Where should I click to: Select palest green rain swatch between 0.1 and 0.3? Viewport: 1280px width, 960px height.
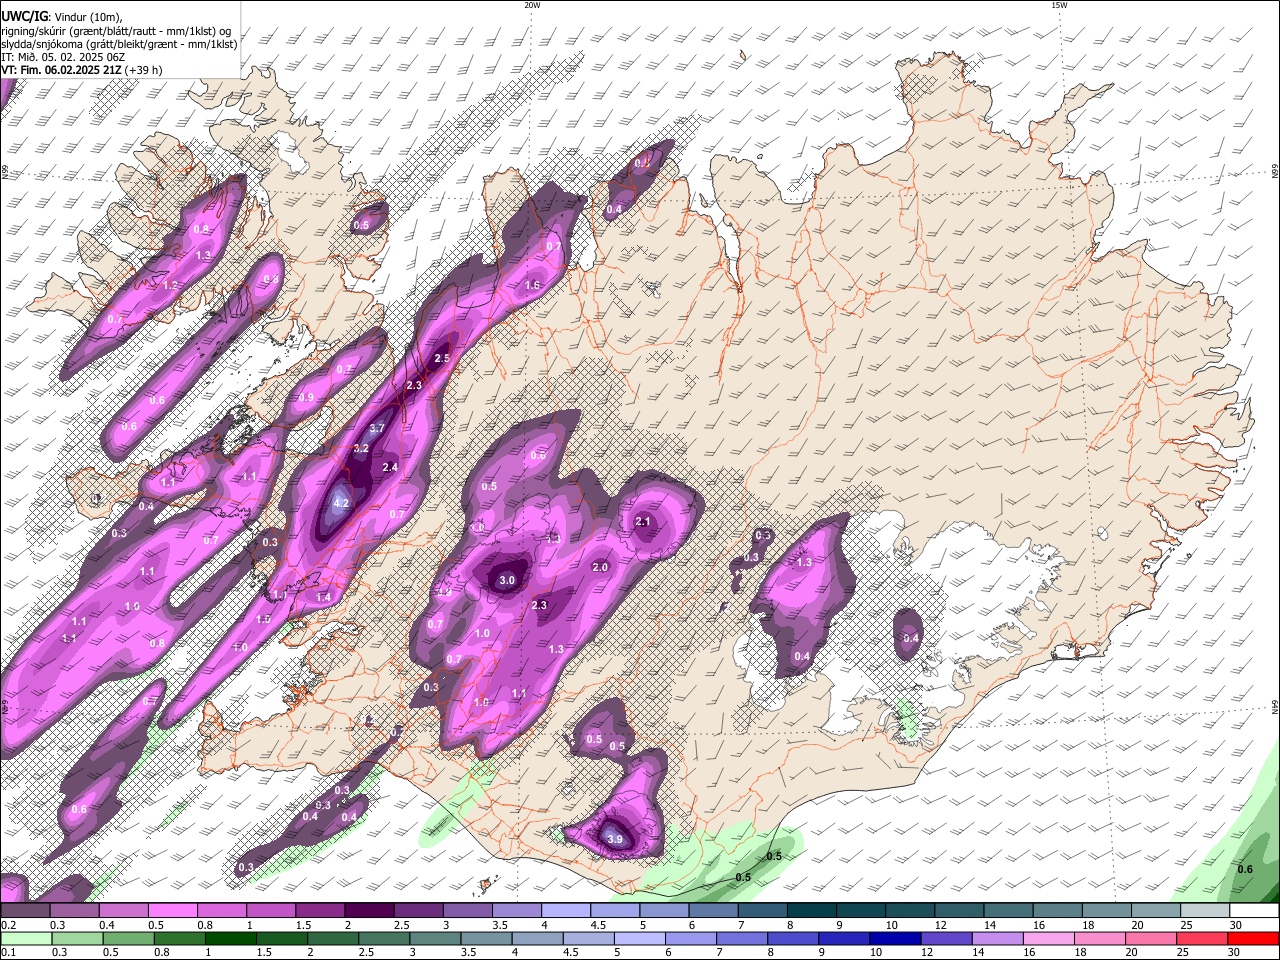(25, 938)
